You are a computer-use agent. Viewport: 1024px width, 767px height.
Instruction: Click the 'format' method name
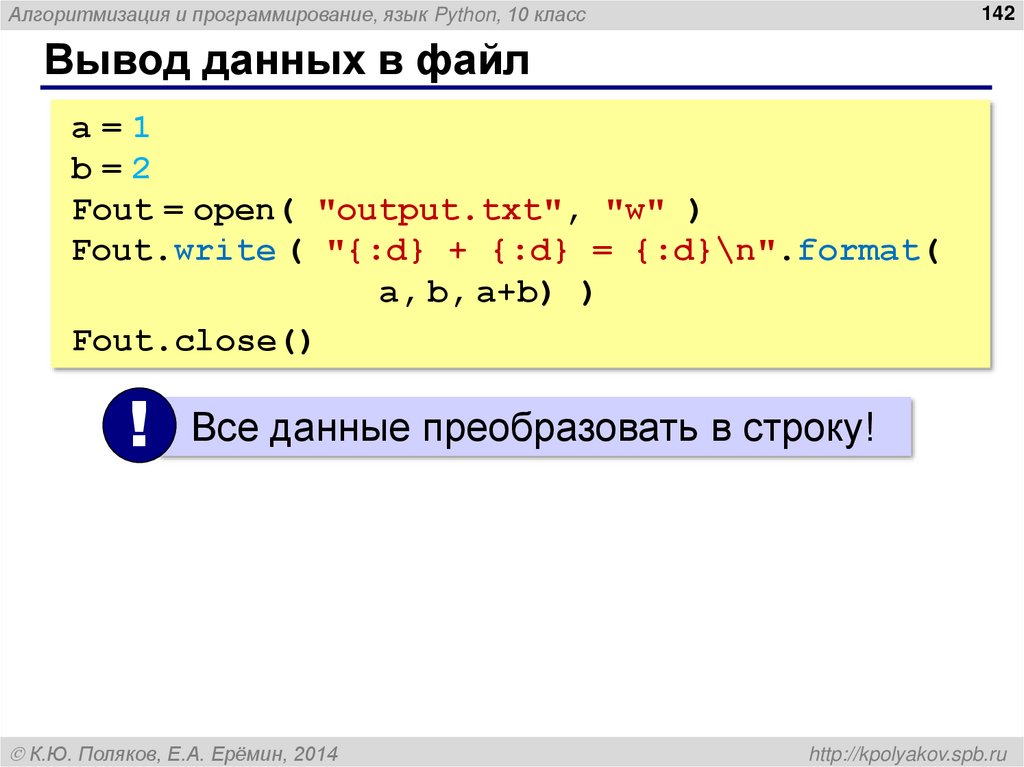[x=858, y=250]
